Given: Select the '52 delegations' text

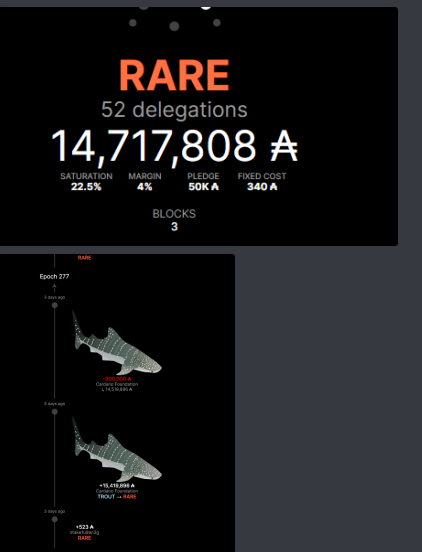Looking at the screenshot, I should pyautogui.click(x=174, y=109).
